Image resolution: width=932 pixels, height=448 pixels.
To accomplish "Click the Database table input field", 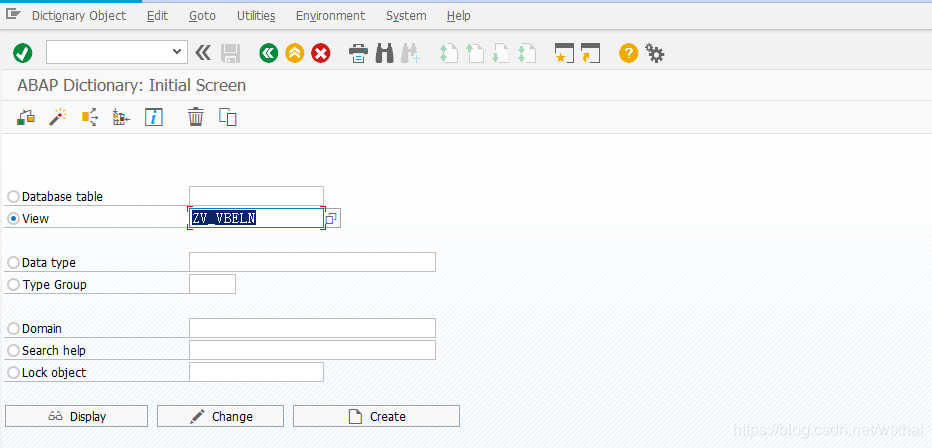I will (256, 196).
